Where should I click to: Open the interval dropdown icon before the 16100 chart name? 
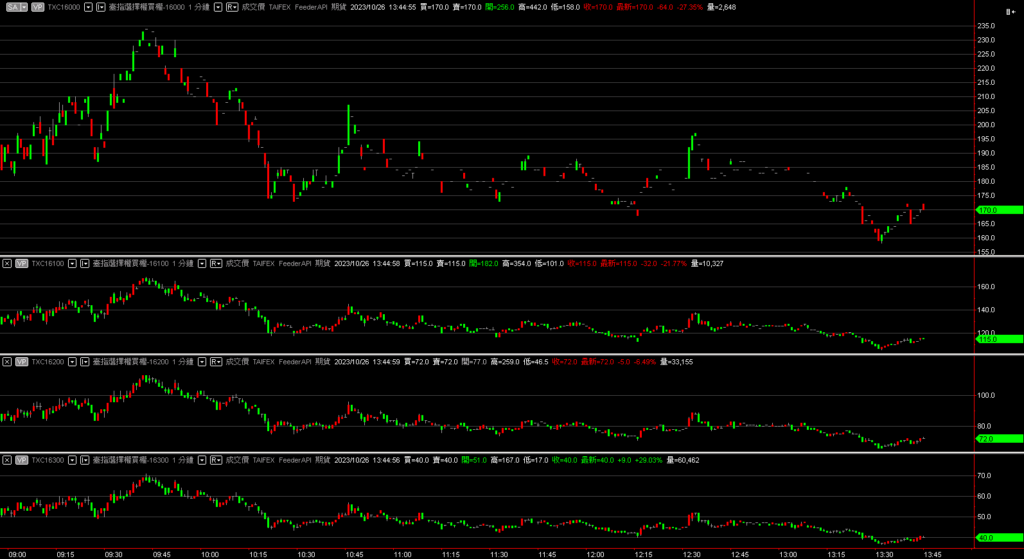click(x=85, y=263)
